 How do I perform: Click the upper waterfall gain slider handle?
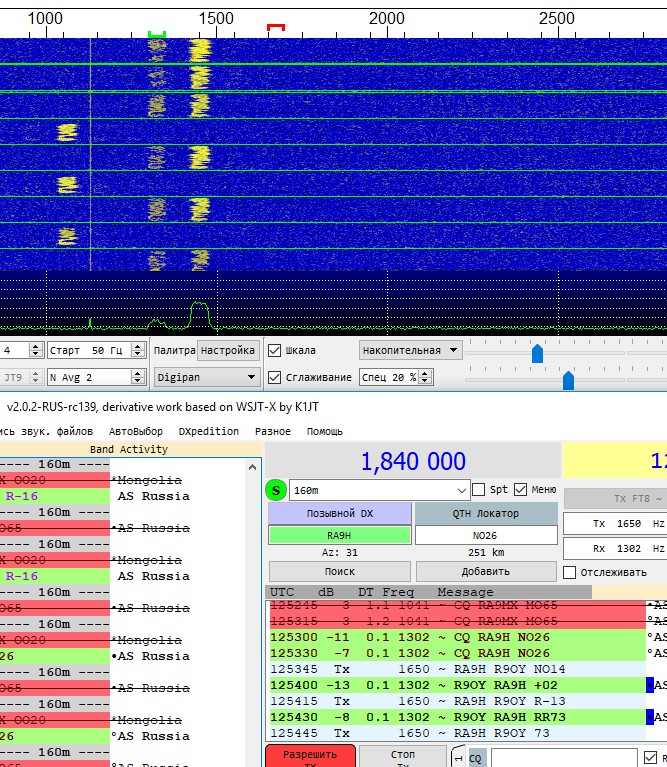click(537, 353)
